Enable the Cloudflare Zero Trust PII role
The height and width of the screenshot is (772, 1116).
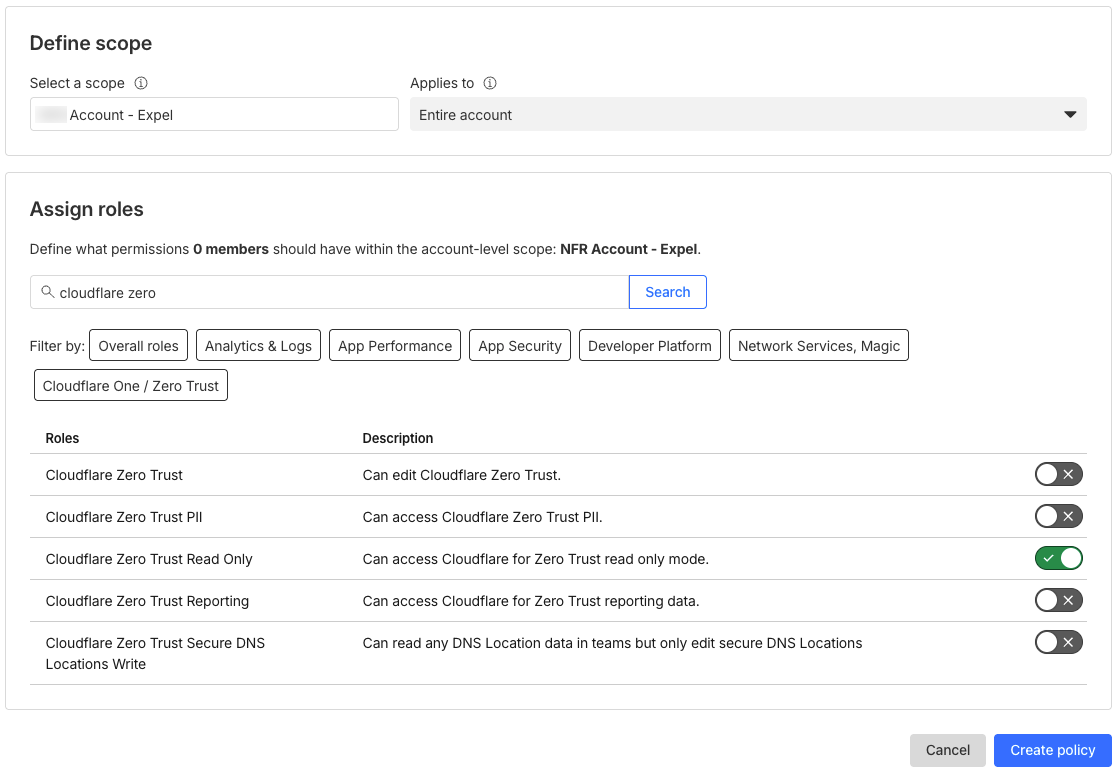(x=1058, y=517)
